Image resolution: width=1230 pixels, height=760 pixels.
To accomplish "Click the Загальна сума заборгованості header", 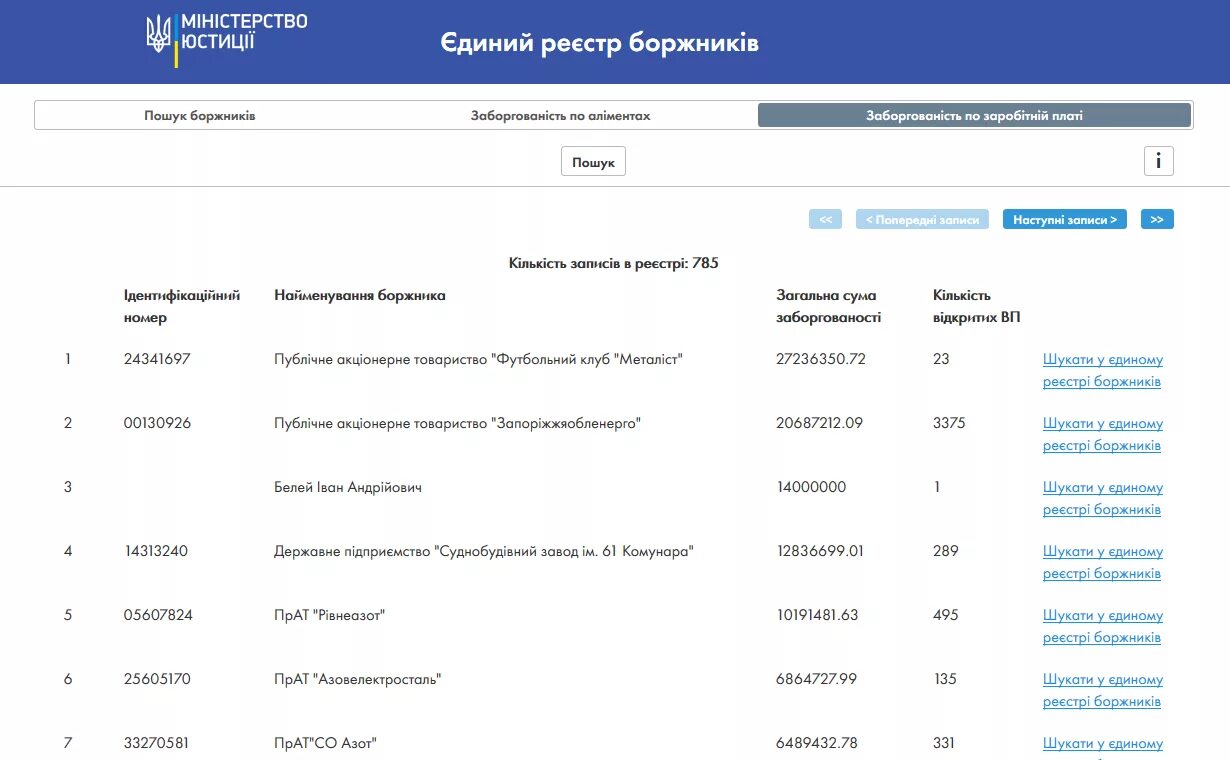I will [x=829, y=306].
